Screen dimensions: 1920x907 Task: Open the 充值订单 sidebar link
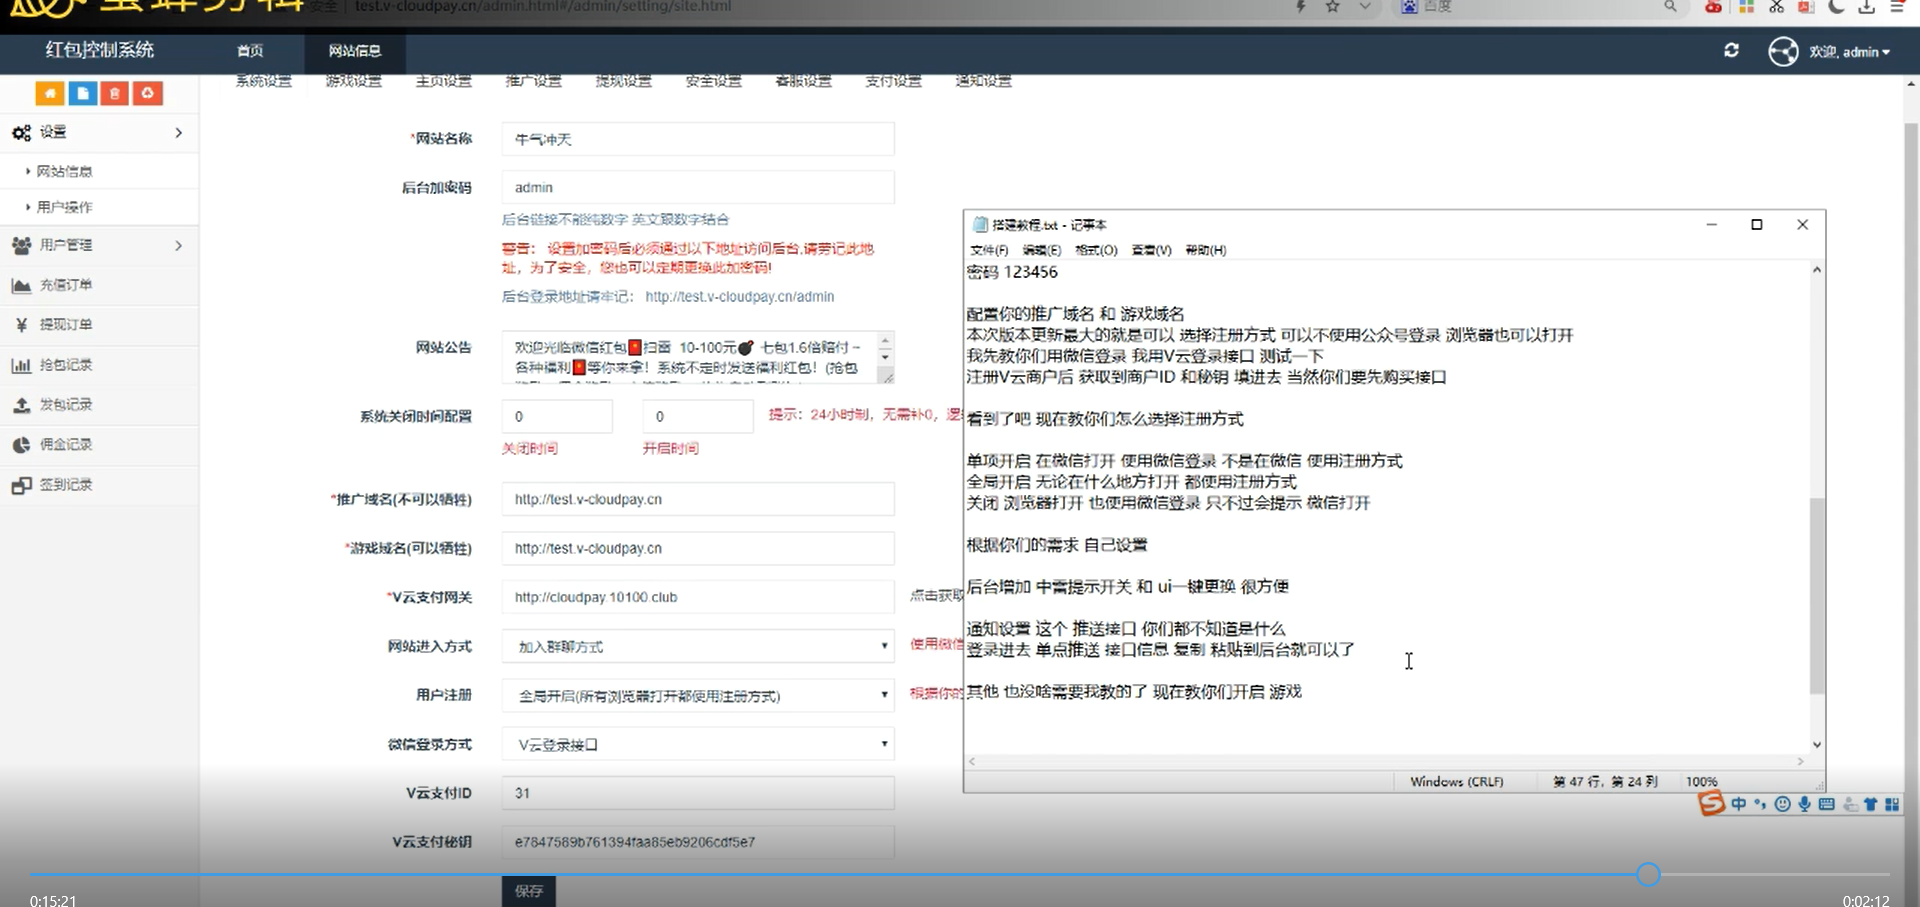pyautogui.click(x=99, y=285)
